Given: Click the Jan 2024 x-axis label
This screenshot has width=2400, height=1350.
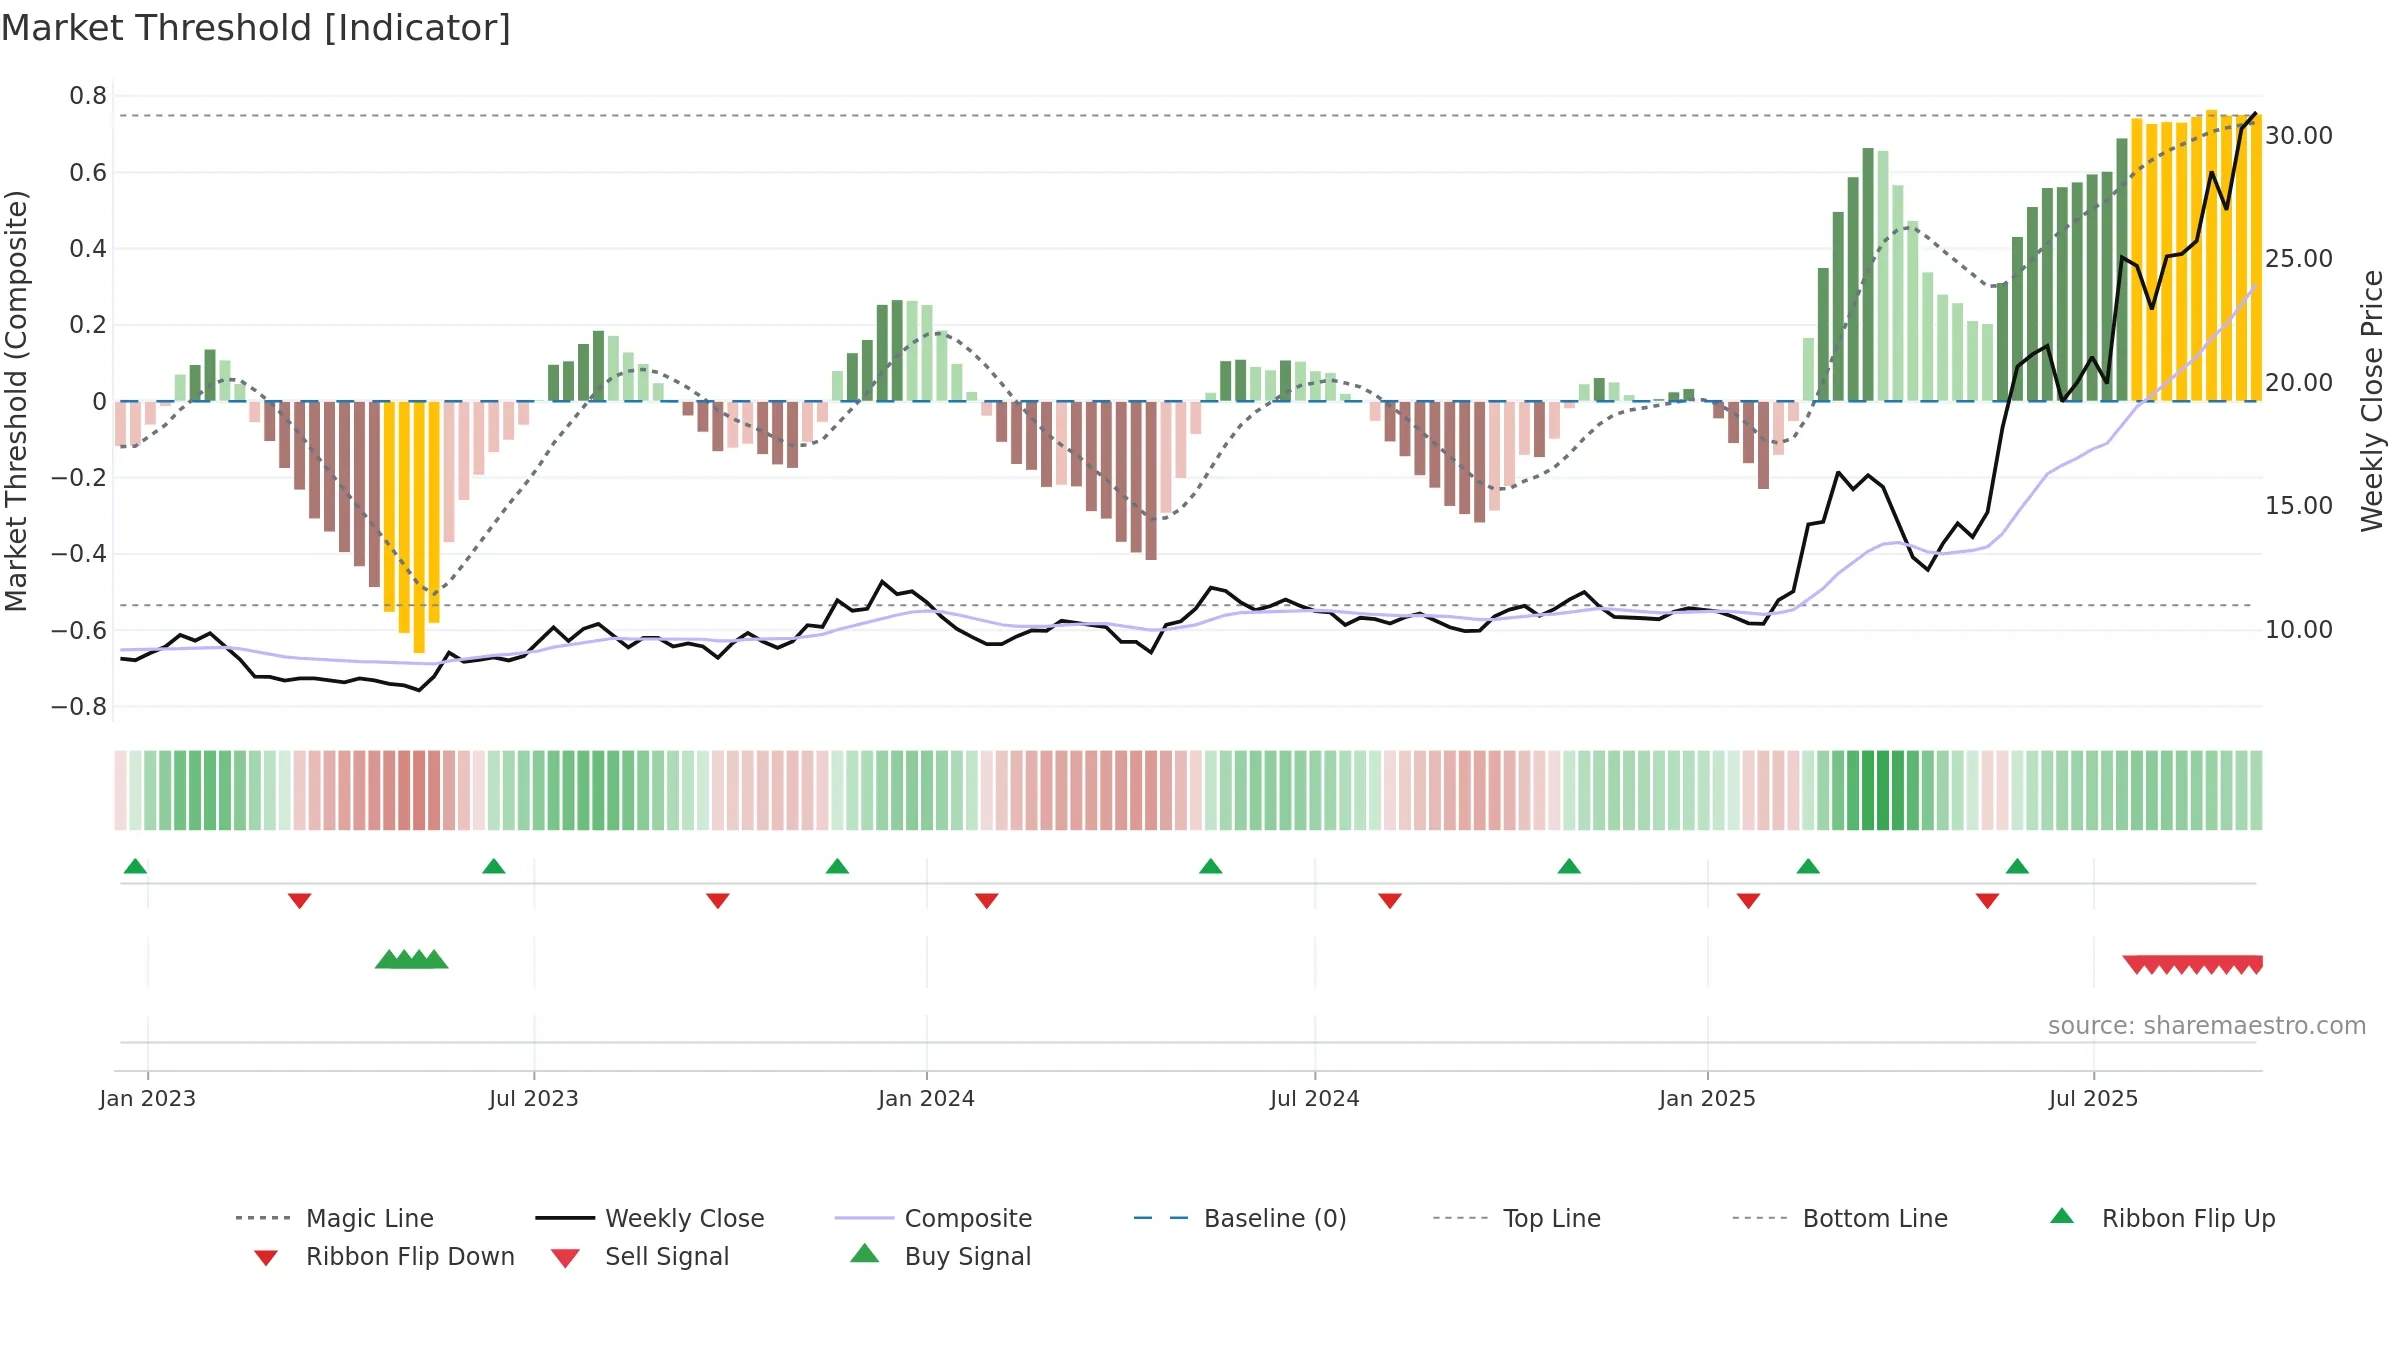Looking at the screenshot, I should click(x=926, y=1098).
